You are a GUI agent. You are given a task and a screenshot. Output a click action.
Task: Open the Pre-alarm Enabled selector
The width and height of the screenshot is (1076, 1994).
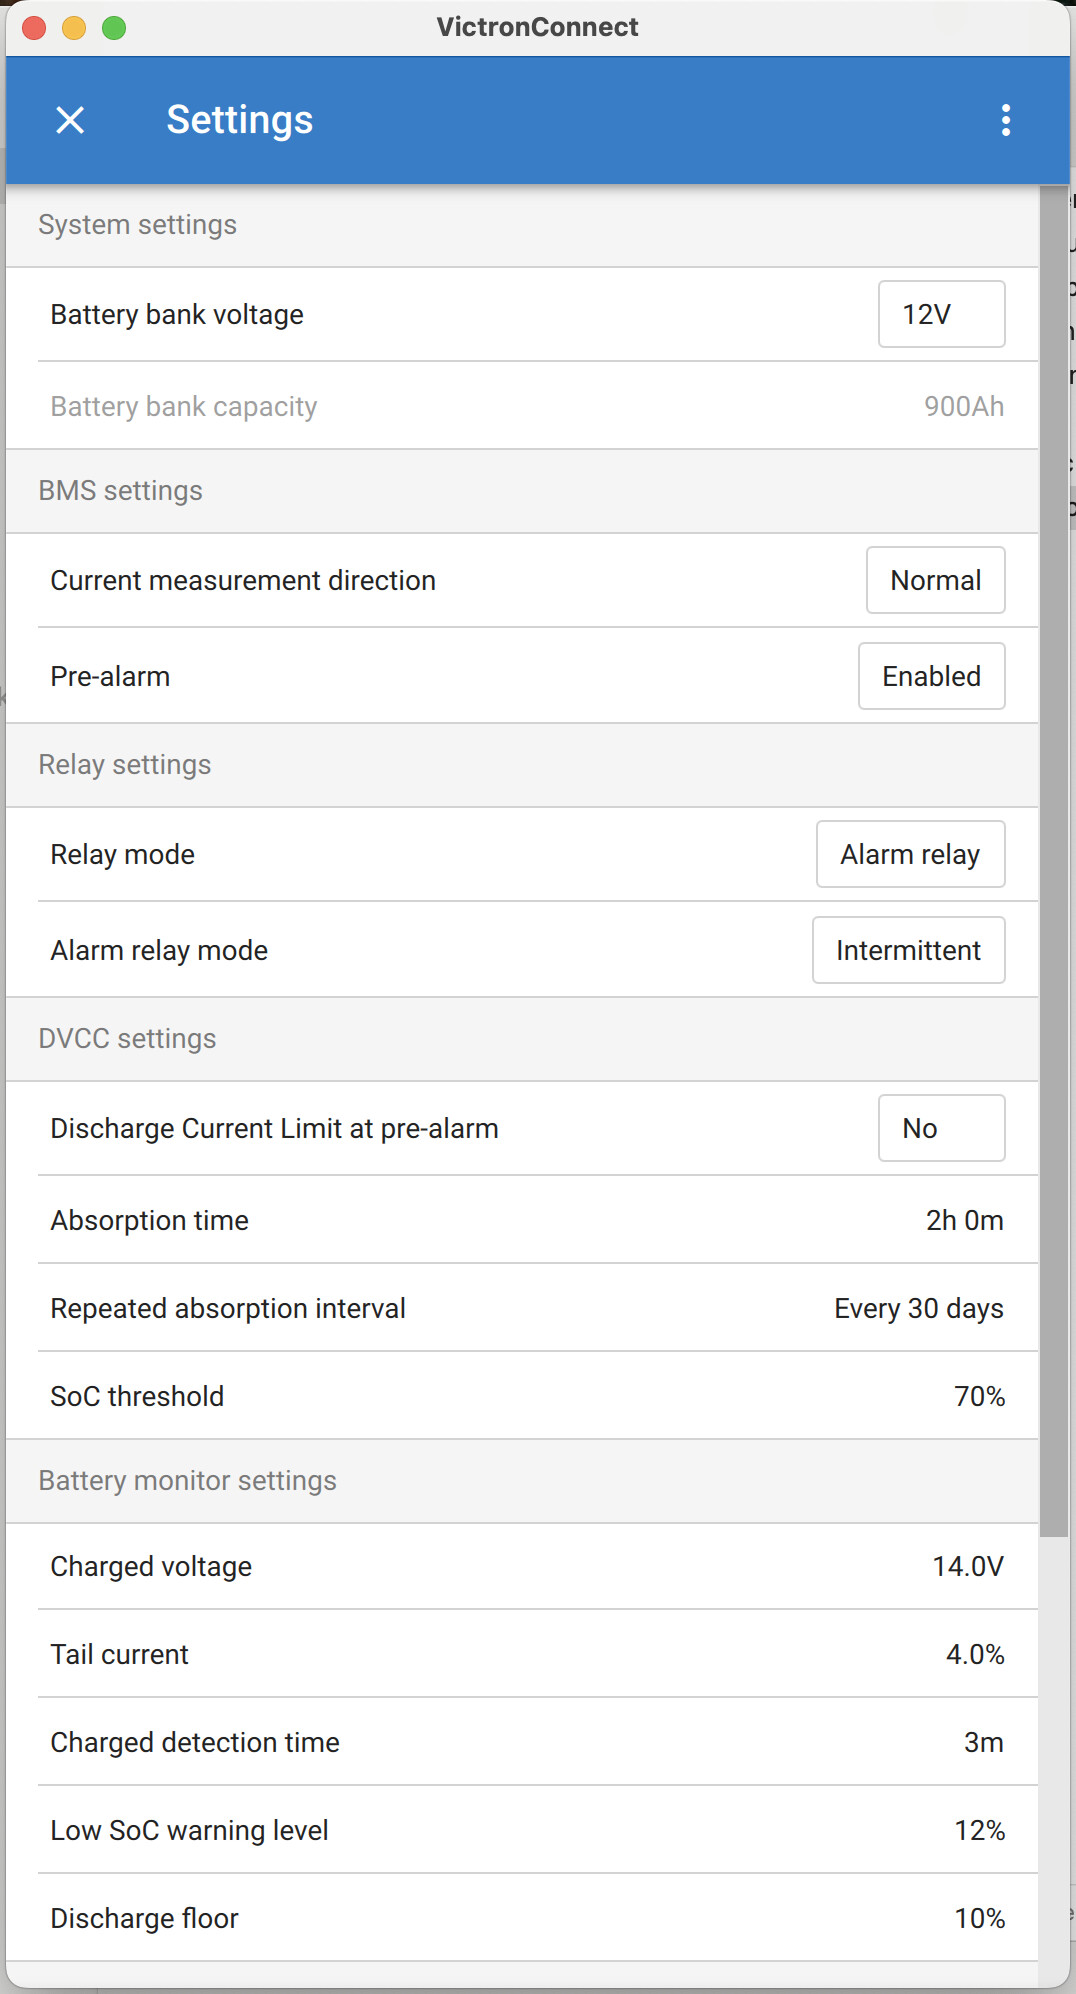(x=931, y=676)
